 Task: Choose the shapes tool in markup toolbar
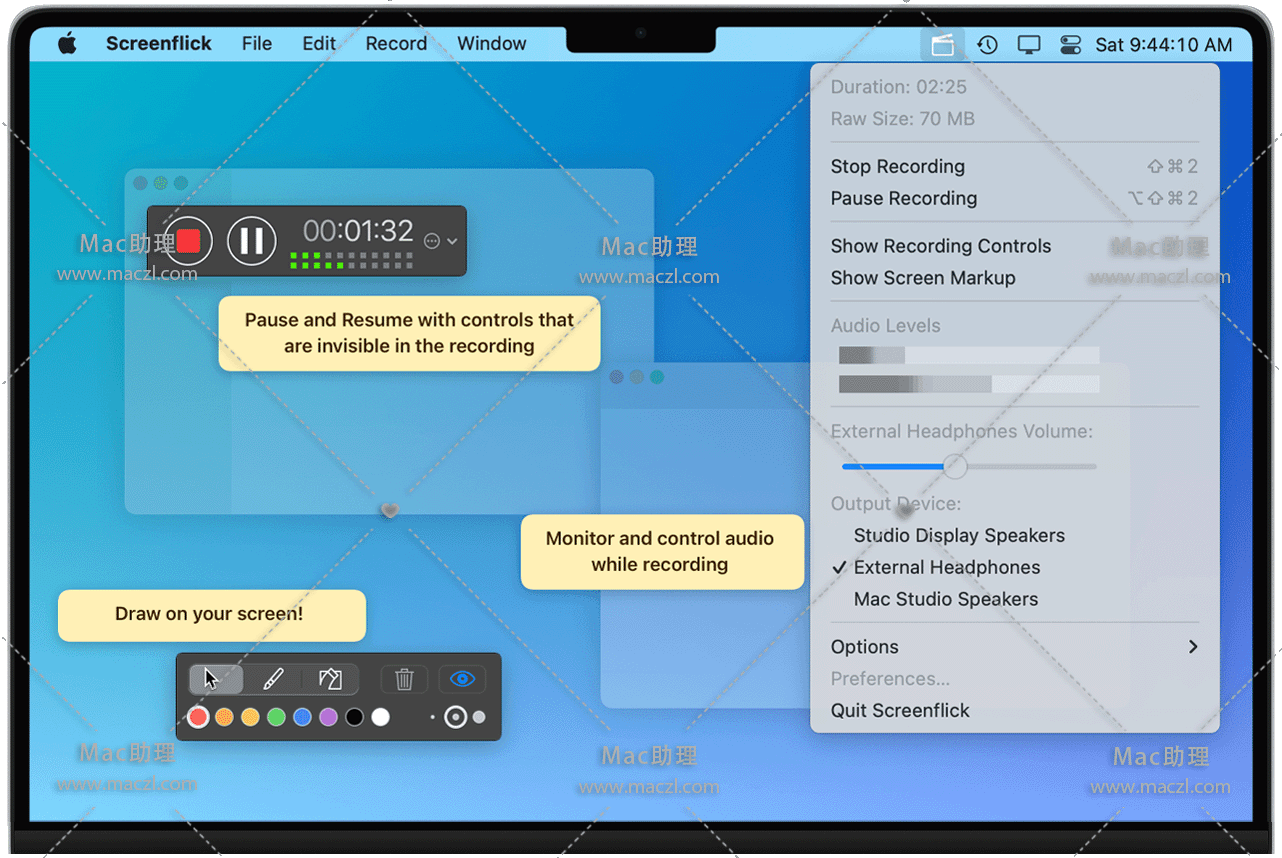tap(330, 679)
